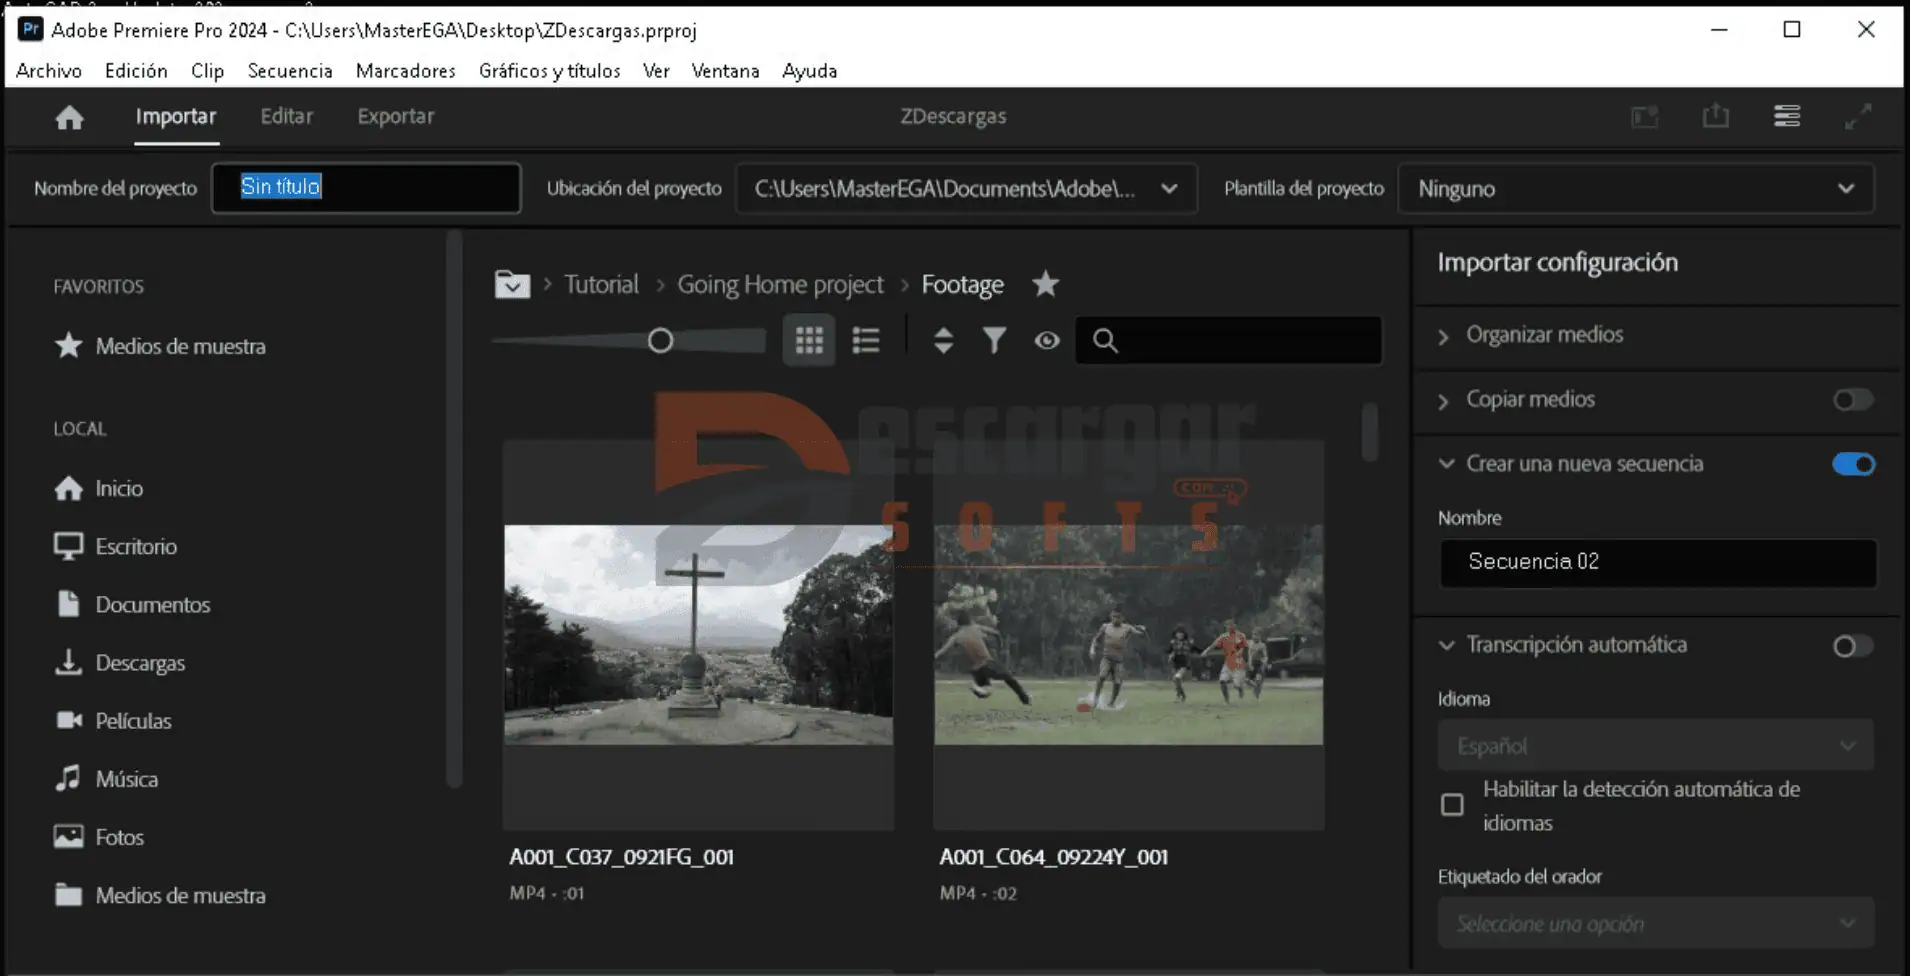Viewport: 1911px width, 976px height.
Task: Open sort options arrows icon
Action: [943, 341]
